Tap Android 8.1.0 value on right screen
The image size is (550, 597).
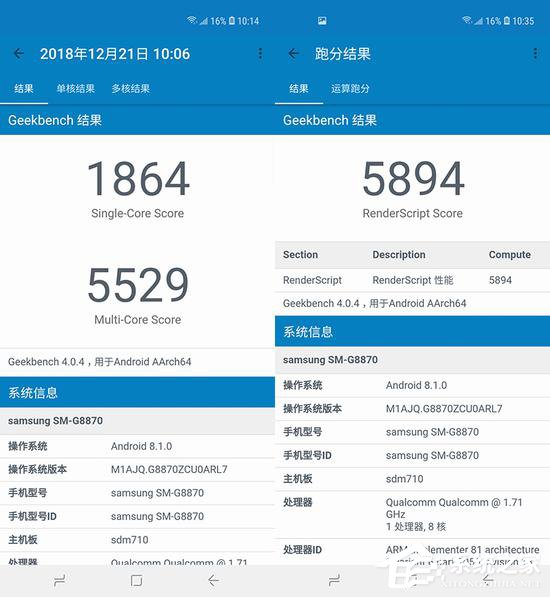[x=416, y=385]
